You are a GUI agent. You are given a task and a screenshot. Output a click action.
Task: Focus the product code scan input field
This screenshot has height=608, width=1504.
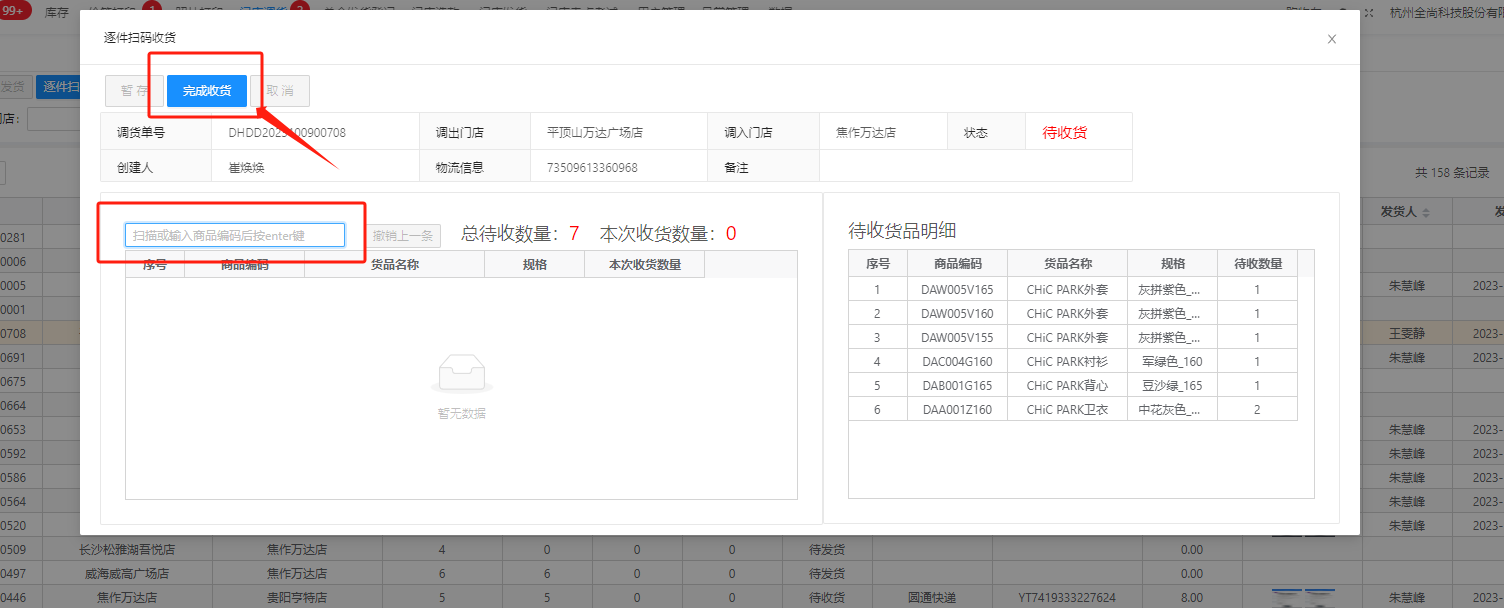click(x=235, y=235)
